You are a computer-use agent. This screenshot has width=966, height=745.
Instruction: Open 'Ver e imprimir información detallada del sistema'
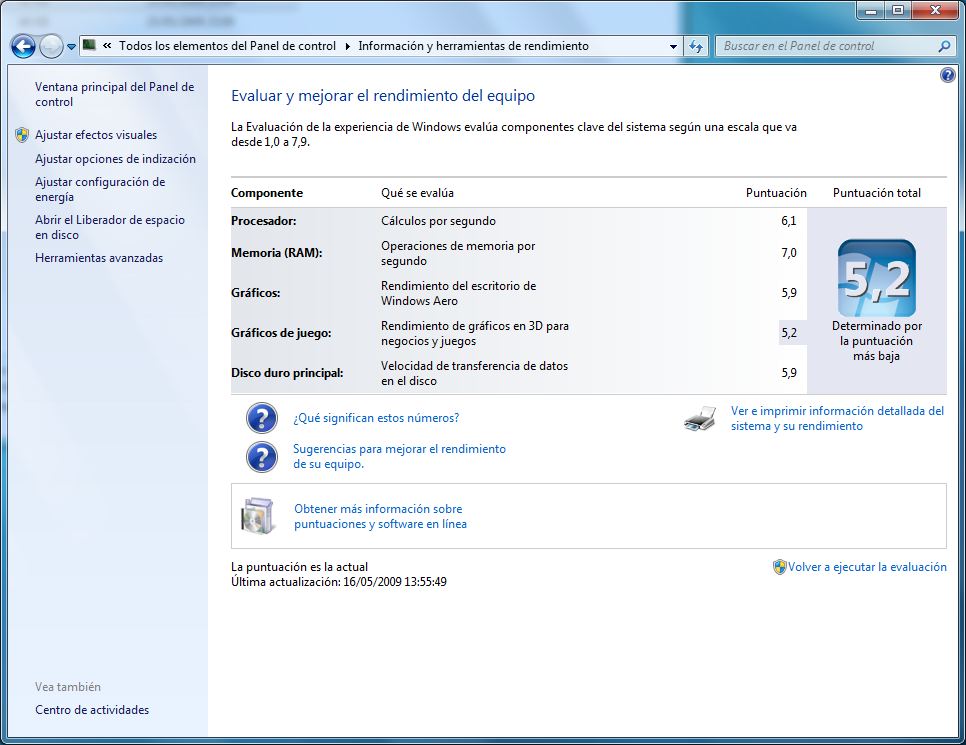[837, 418]
